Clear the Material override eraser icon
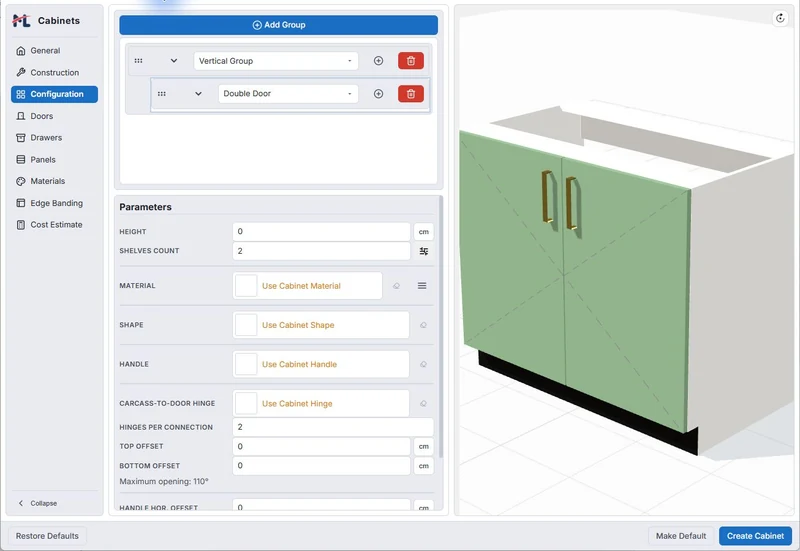Screen dimensions: 800x551 tap(396, 286)
